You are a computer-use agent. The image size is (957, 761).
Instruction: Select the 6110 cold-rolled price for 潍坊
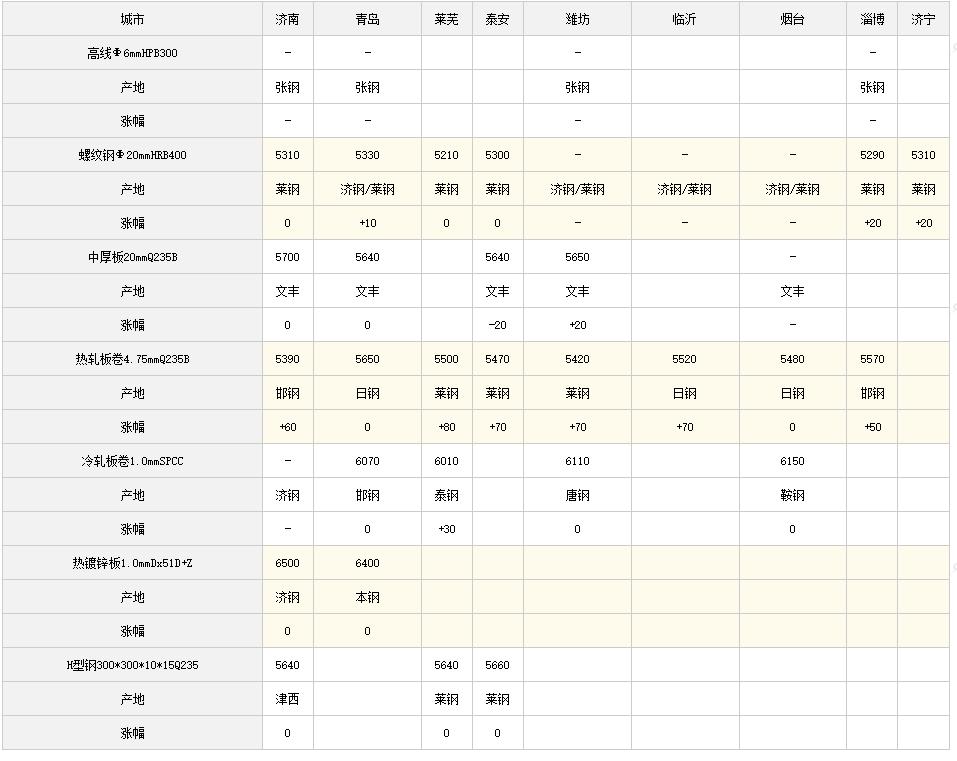[x=577, y=461]
